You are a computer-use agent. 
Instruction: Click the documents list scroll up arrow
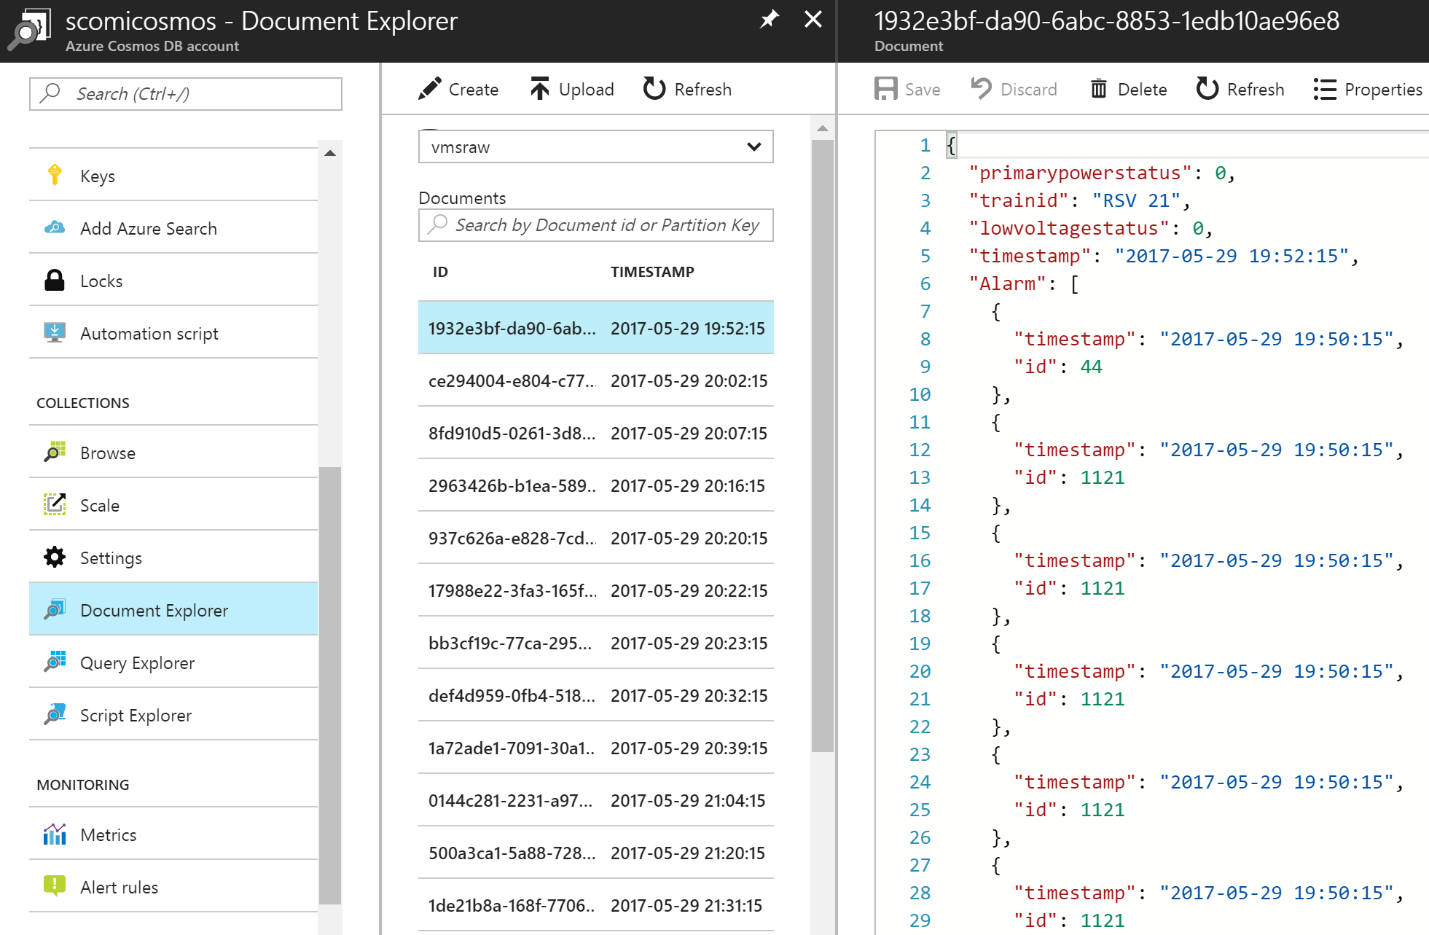pos(823,128)
